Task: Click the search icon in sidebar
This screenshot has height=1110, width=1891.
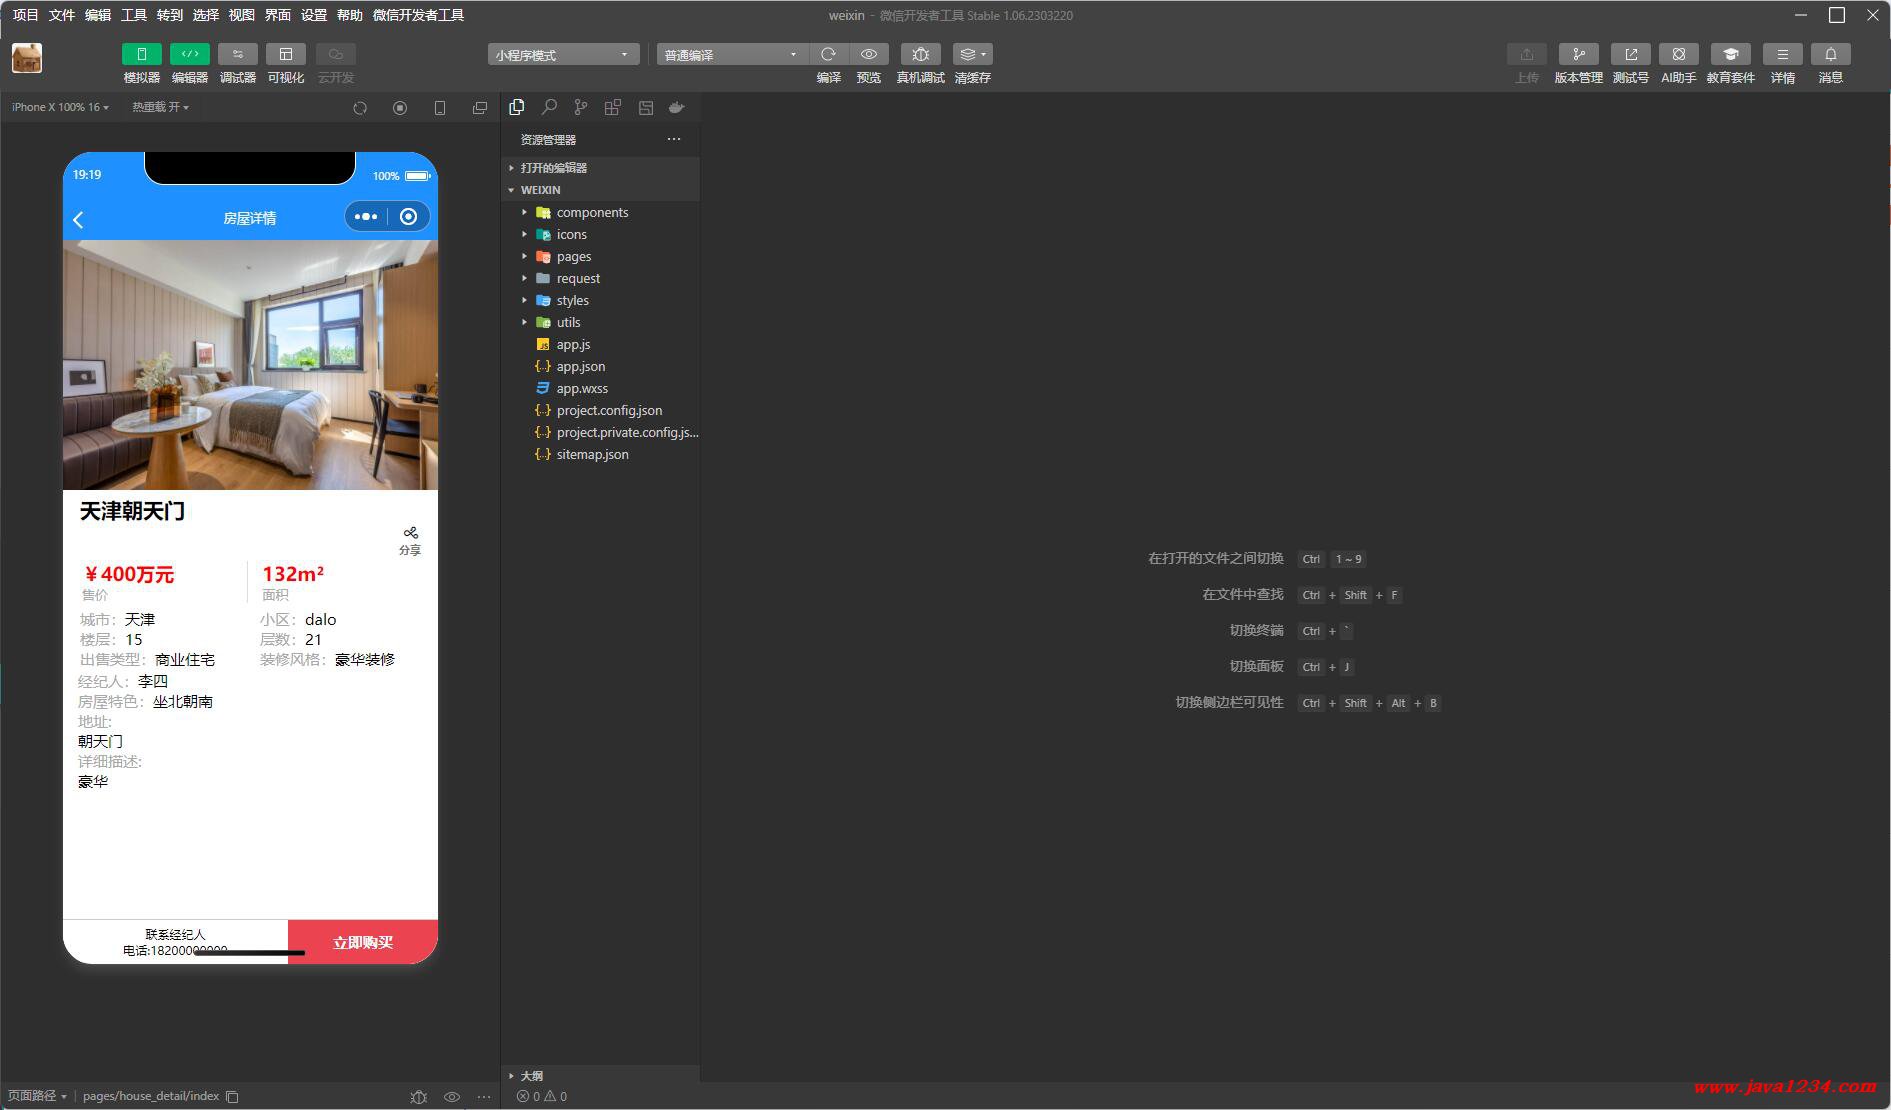Action: (549, 107)
